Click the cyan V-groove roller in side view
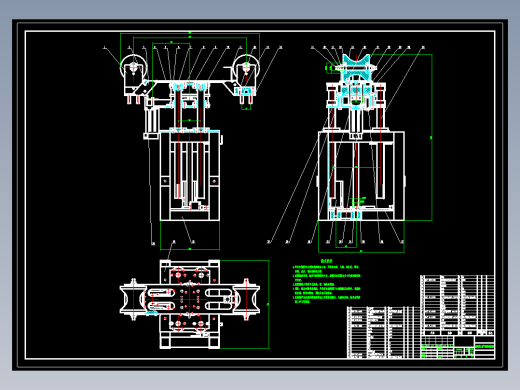This screenshot has height=390, width=520. pos(356,68)
